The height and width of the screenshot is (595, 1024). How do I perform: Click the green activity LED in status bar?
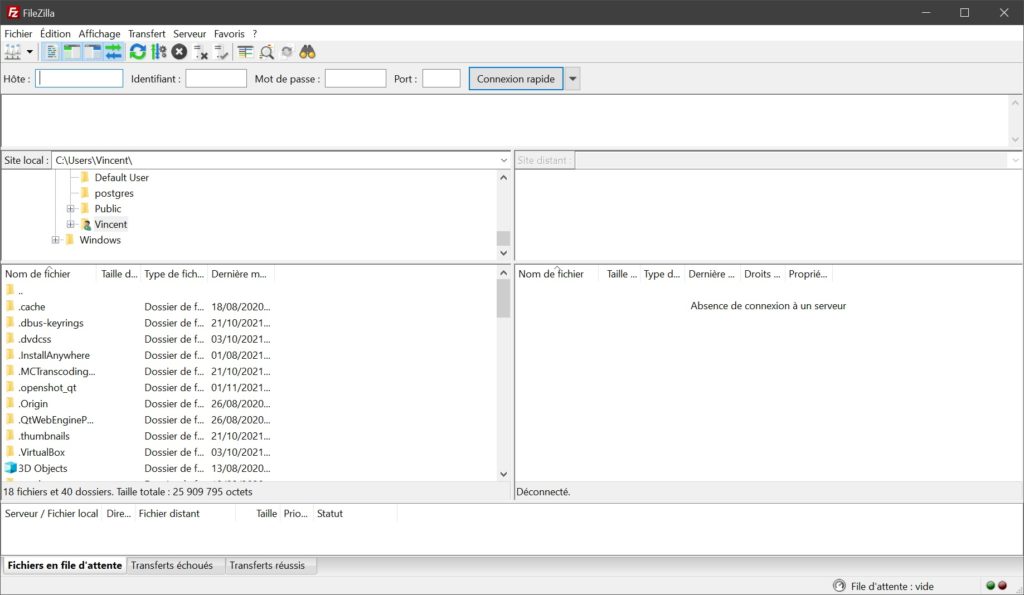click(x=990, y=586)
